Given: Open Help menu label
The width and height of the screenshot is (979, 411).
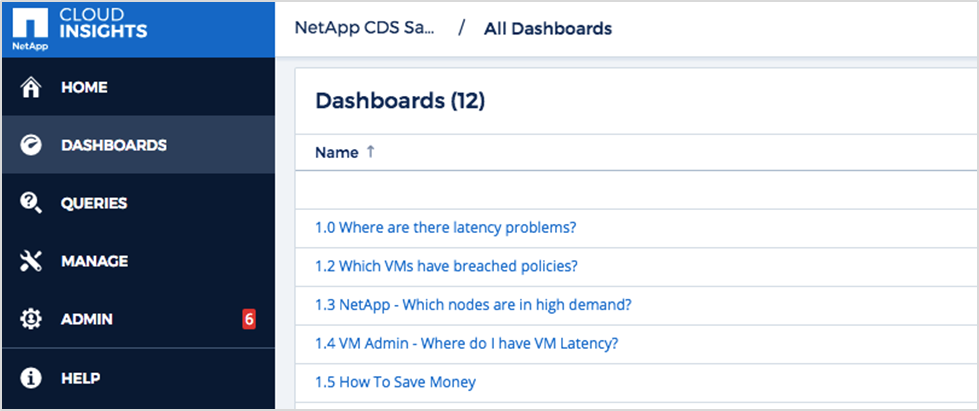Looking at the screenshot, I should click(x=81, y=378).
